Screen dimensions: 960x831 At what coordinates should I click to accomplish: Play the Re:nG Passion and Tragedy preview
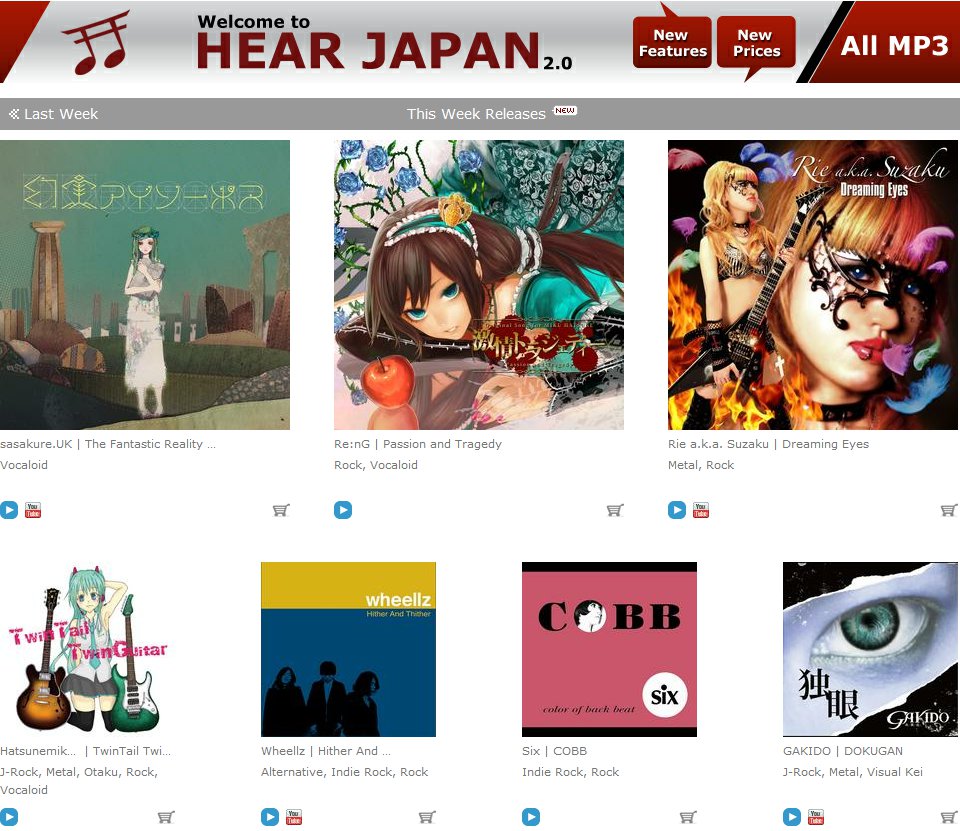coord(343,510)
